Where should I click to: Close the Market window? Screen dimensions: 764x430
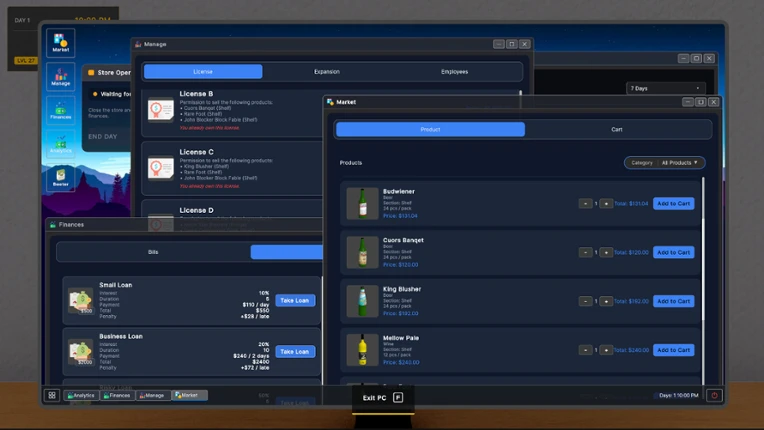pos(714,102)
